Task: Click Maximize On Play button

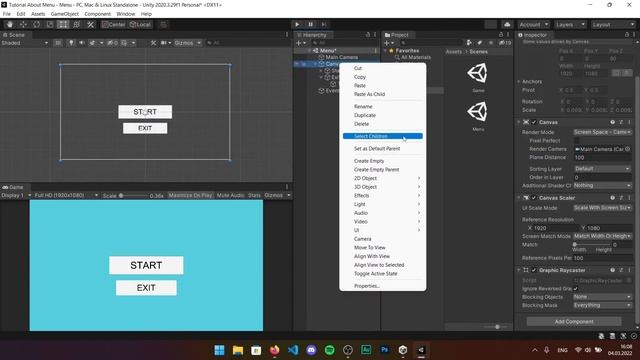Action: click(x=190, y=196)
